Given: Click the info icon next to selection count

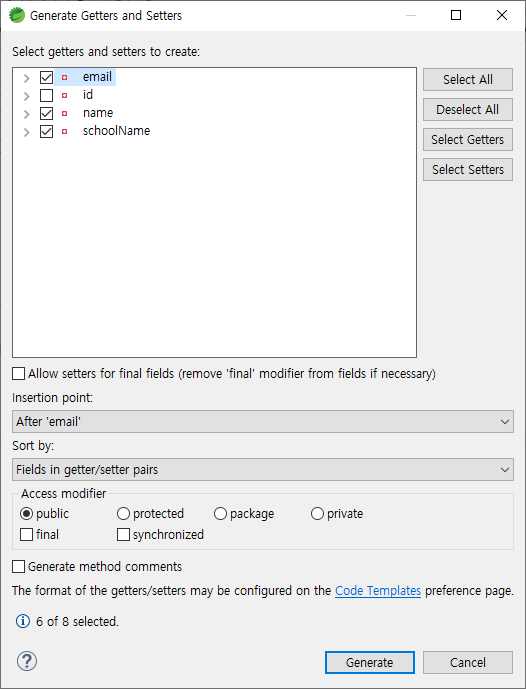Looking at the screenshot, I should tap(23, 621).
